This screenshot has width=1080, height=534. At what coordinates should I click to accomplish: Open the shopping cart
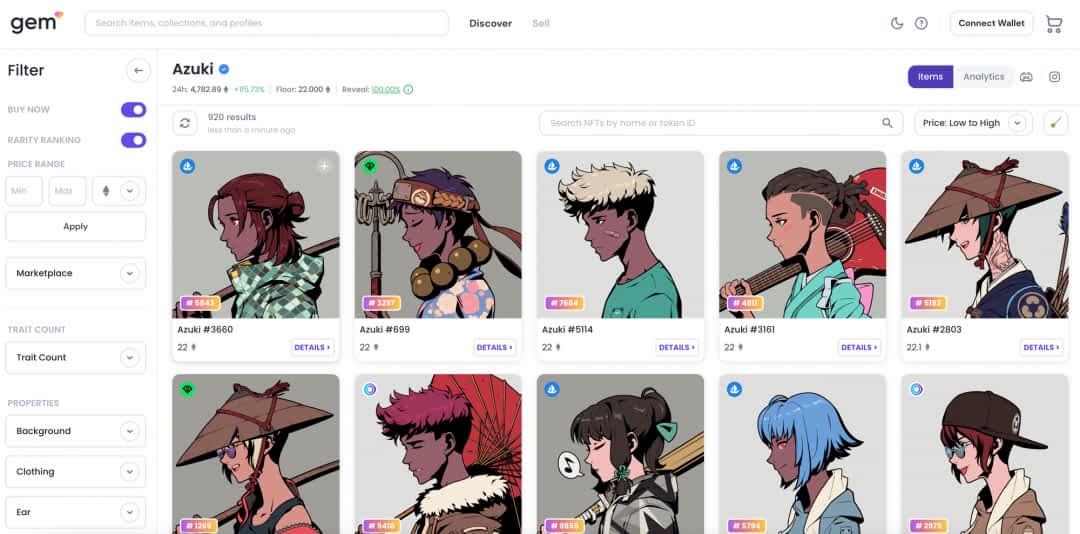[x=1054, y=23]
